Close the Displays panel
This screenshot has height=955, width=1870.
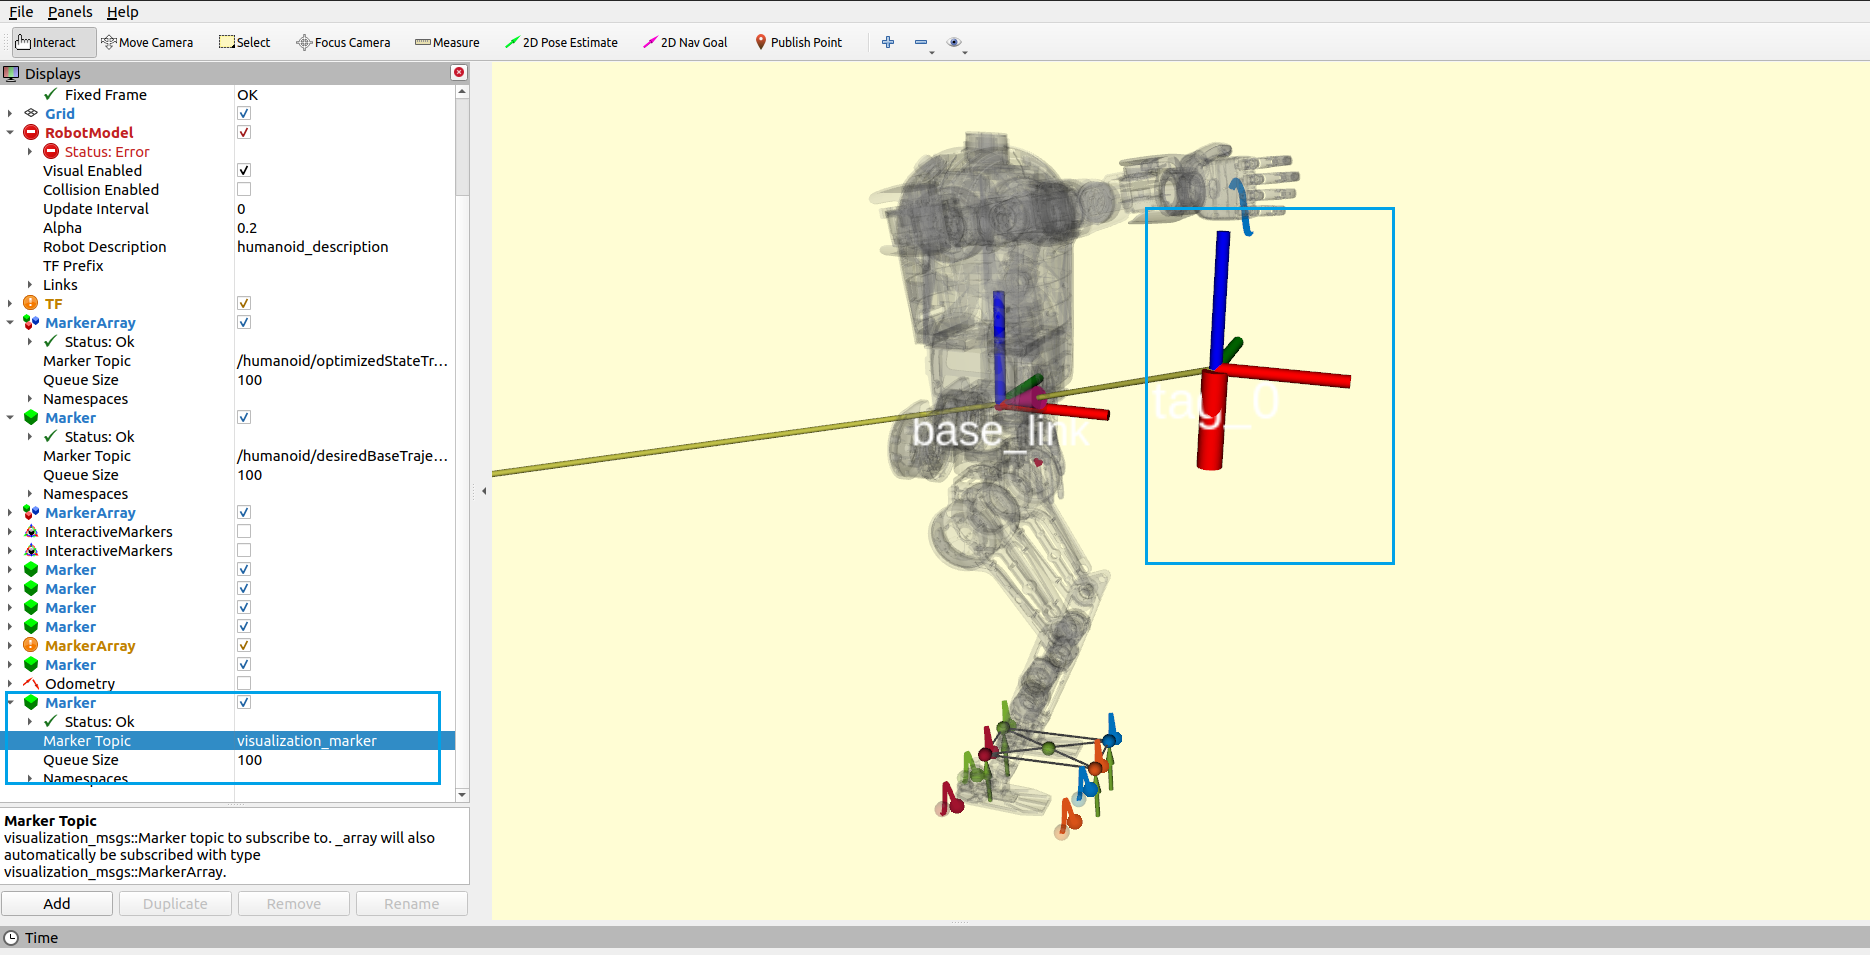pyautogui.click(x=459, y=72)
